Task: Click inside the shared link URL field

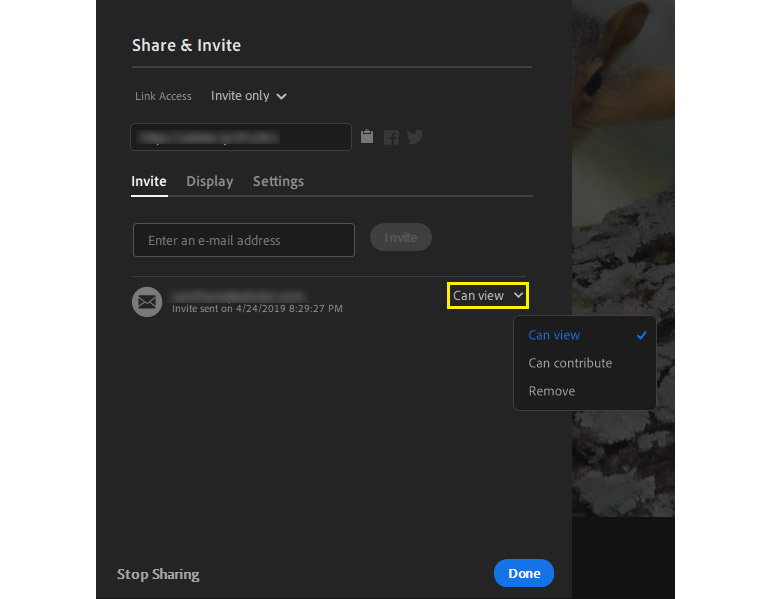Action: tap(240, 137)
